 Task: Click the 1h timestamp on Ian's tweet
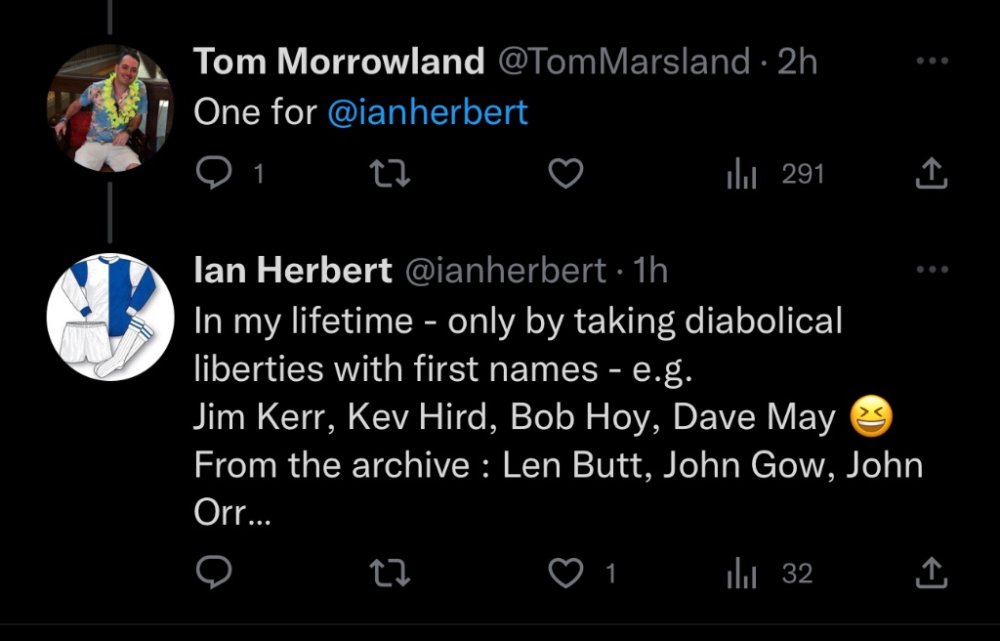pyautogui.click(x=652, y=270)
